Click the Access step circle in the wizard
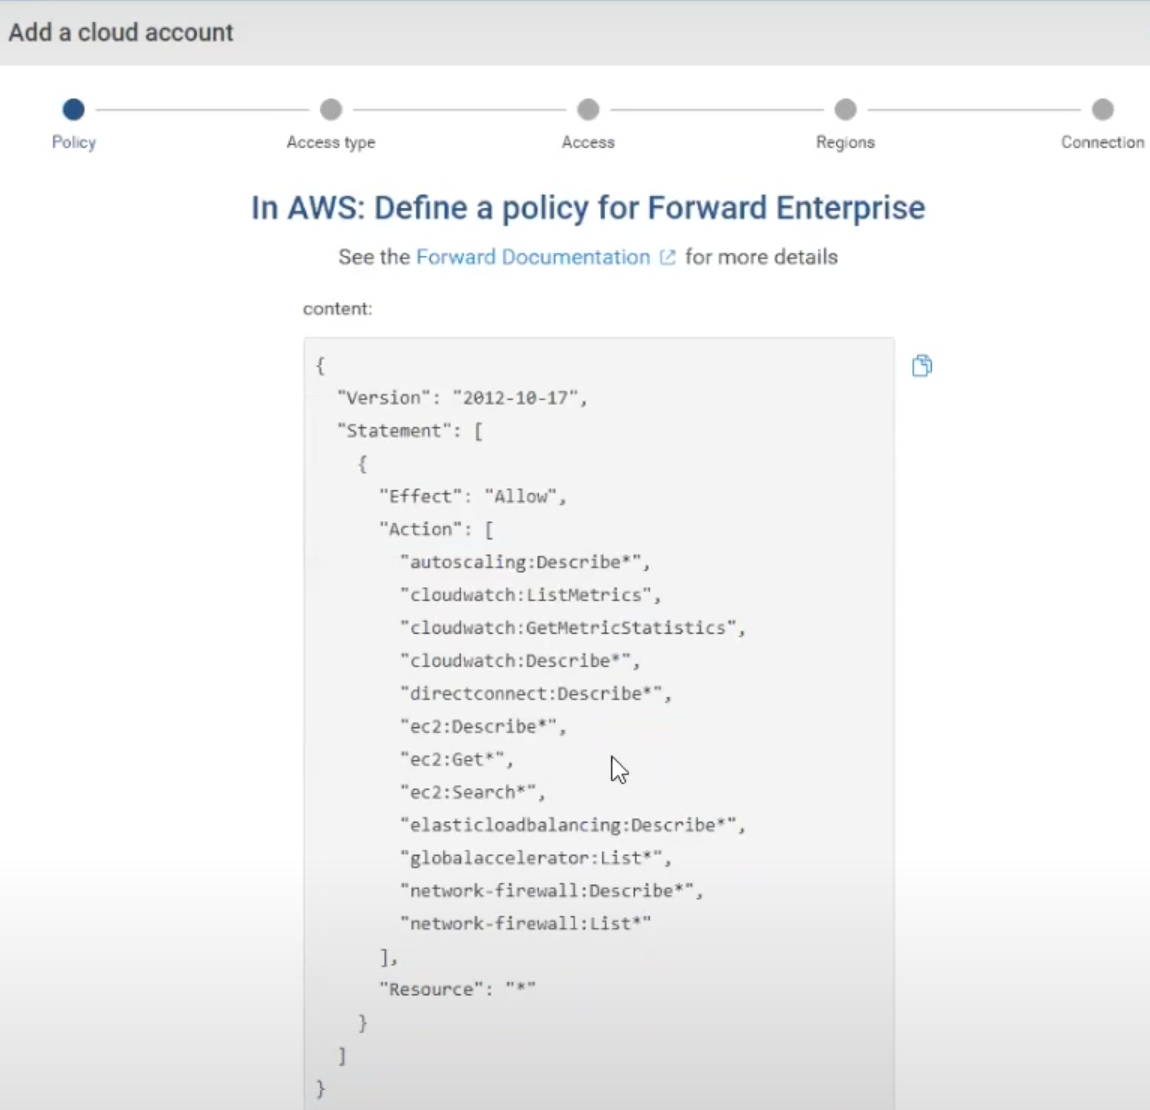The height and width of the screenshot is (1110, 1150). (x=588, y=109)
